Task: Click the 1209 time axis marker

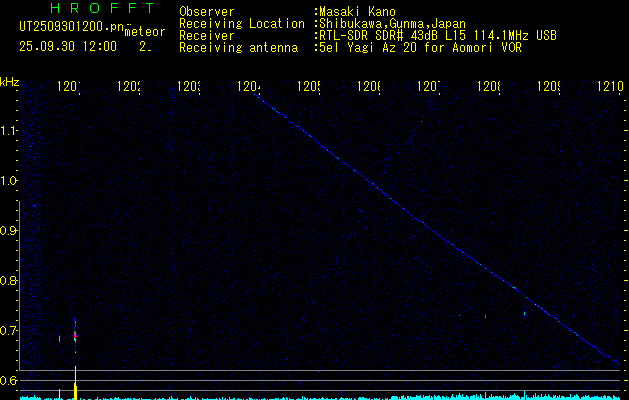Action: (549, 86)
